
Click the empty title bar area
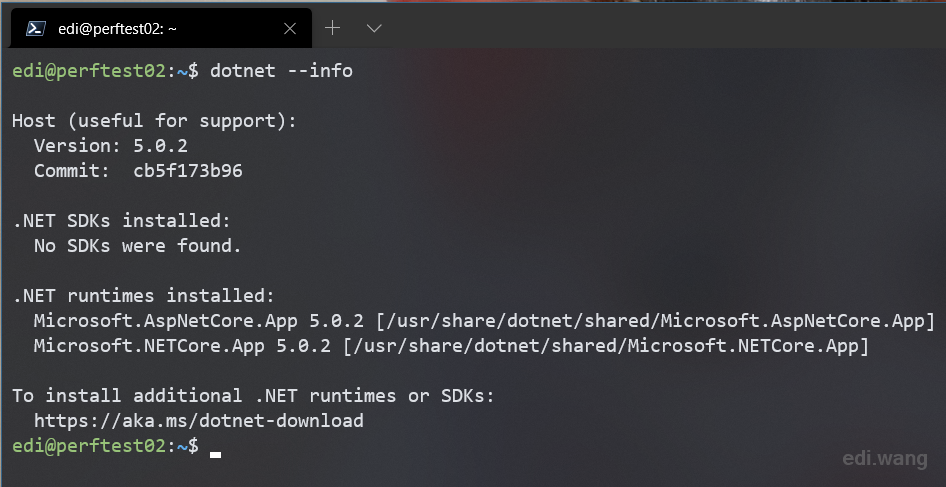point(664,27)
